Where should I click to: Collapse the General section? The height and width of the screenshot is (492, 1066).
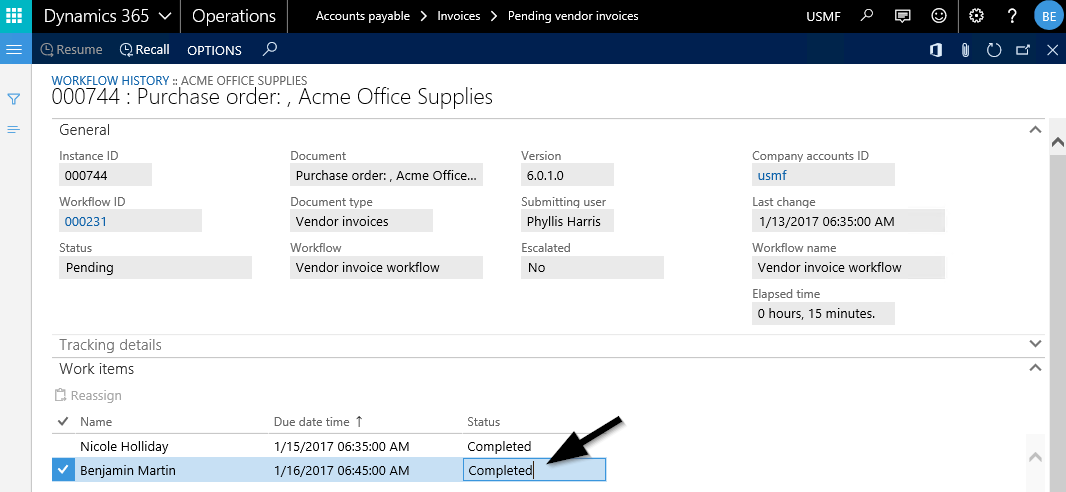point(1034,129)
